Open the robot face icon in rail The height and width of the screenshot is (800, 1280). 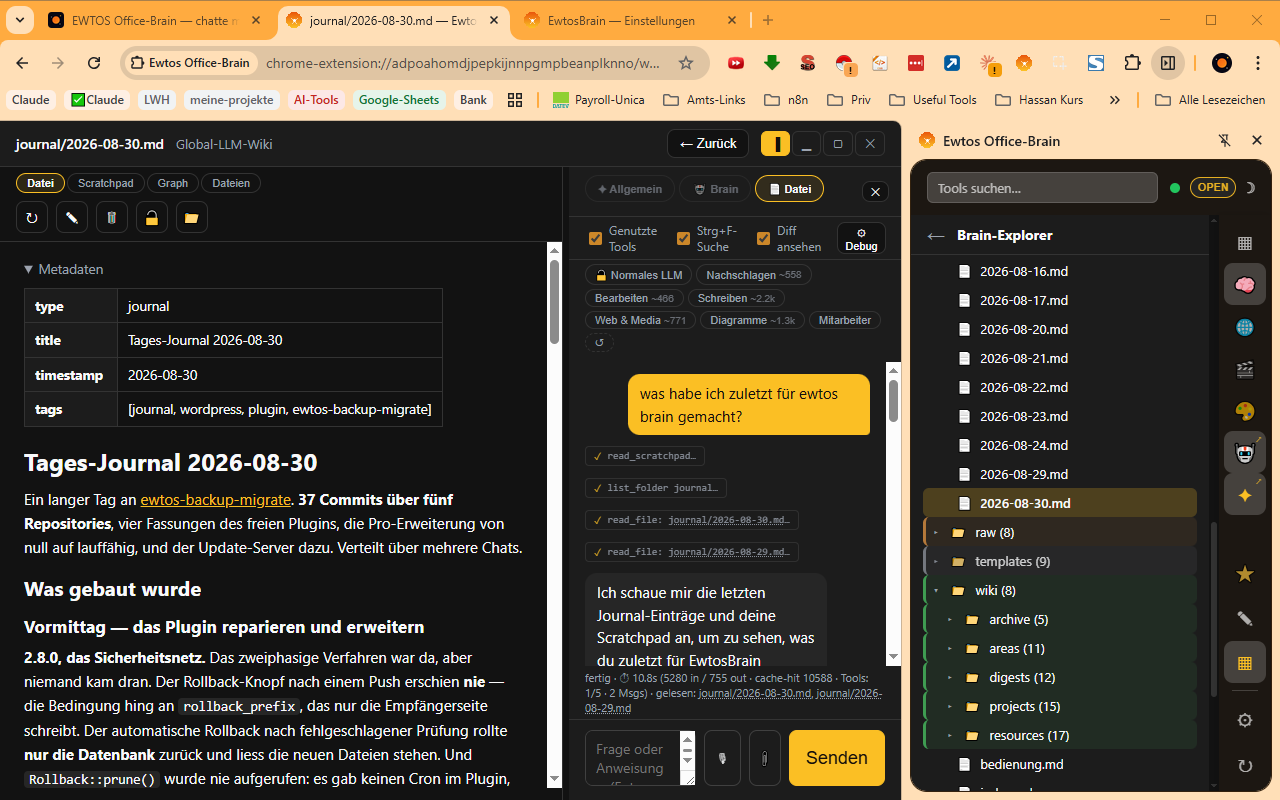(1245, 453)
